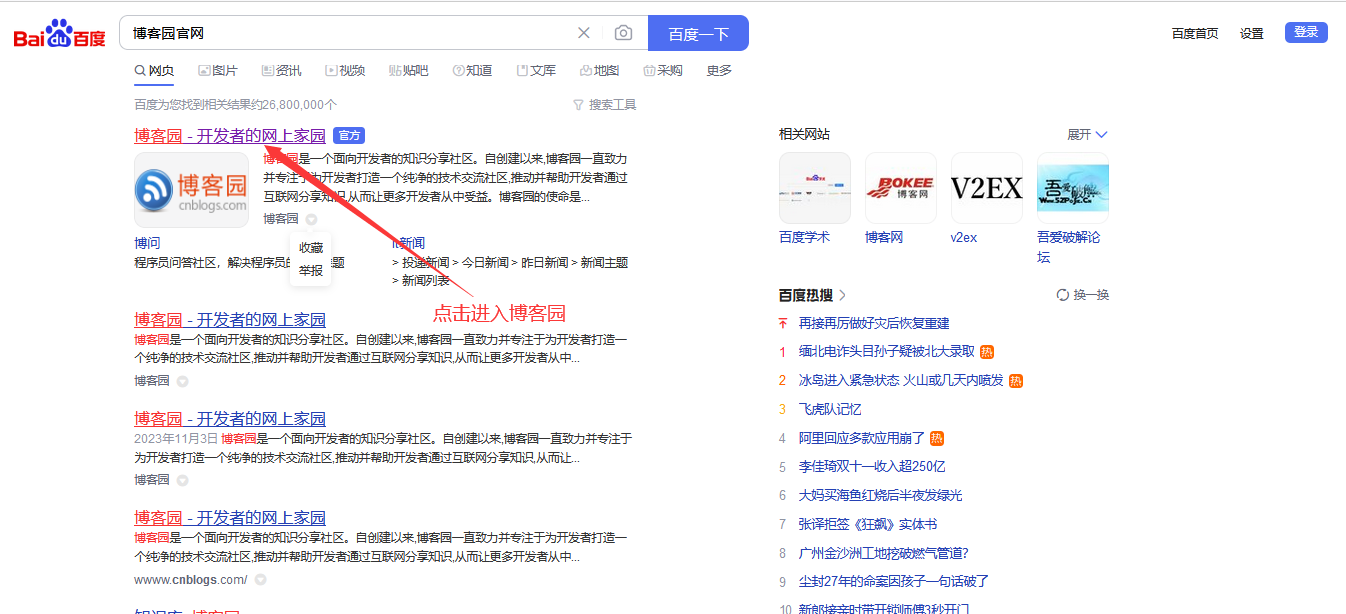Open V2EX thumbnail
Image resolution: width=1346 pixels, height=614 pixels.
coord(987,188)
